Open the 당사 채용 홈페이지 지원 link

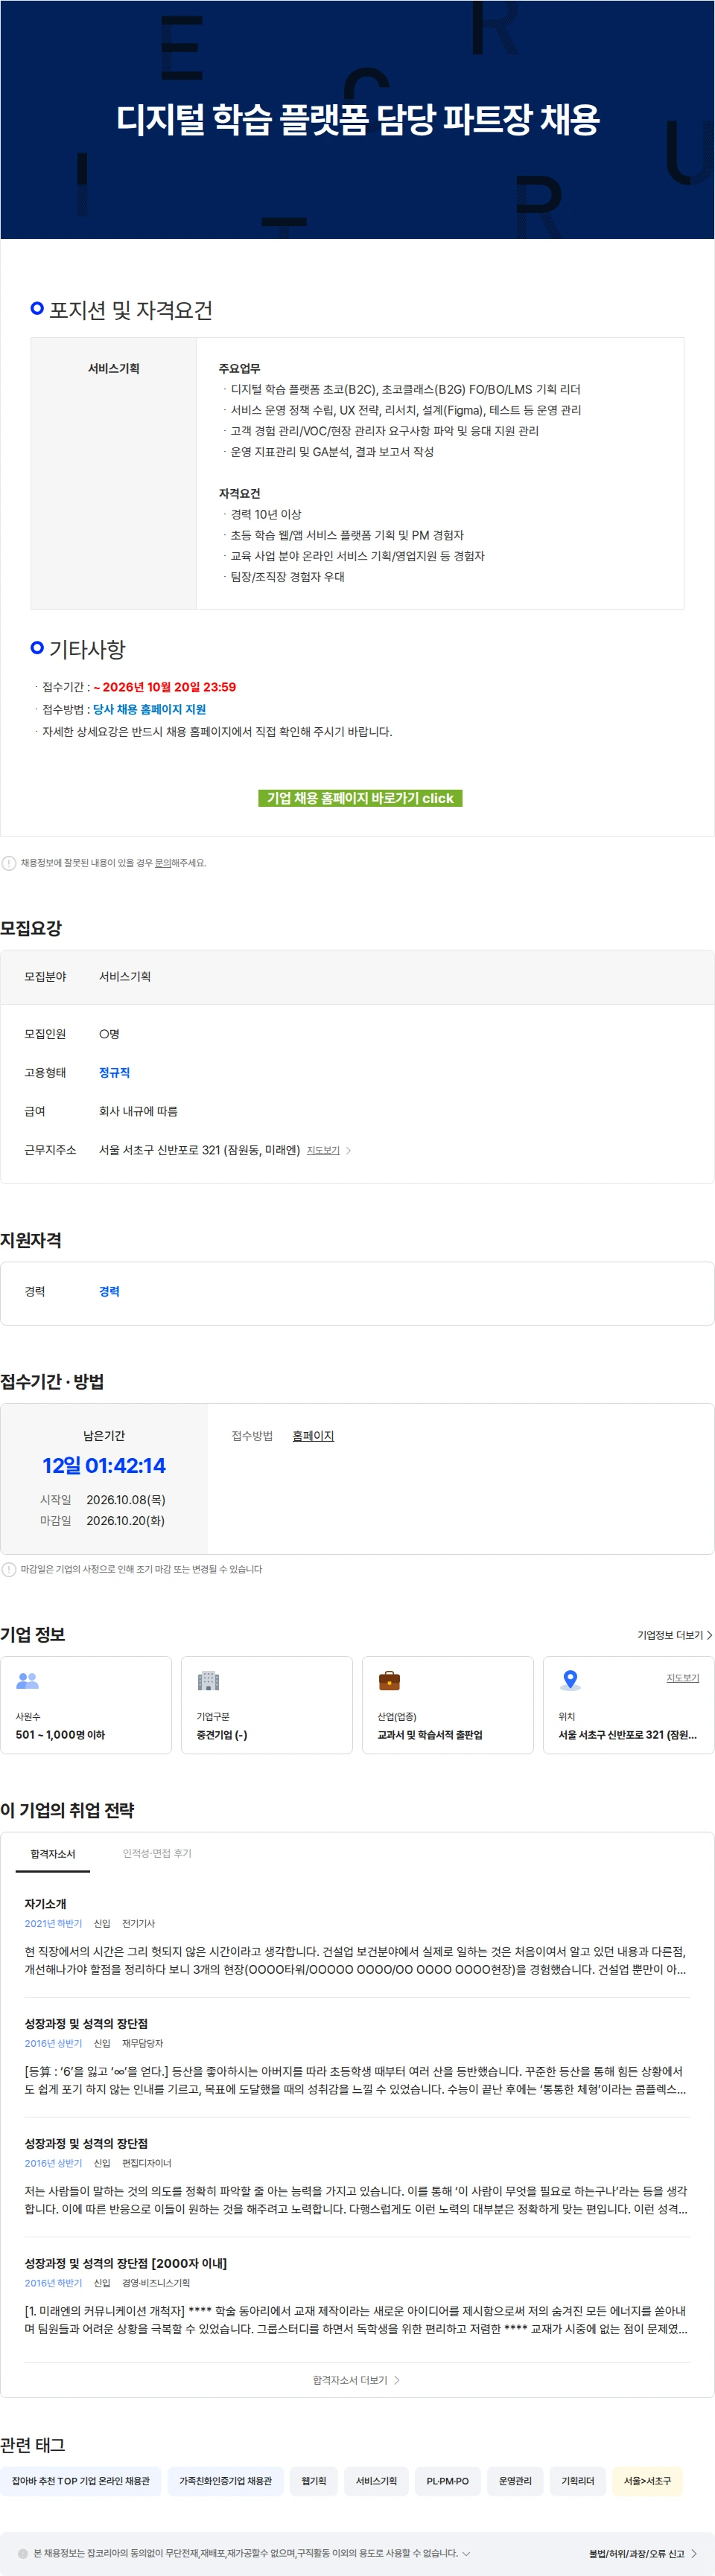[149, 709]
